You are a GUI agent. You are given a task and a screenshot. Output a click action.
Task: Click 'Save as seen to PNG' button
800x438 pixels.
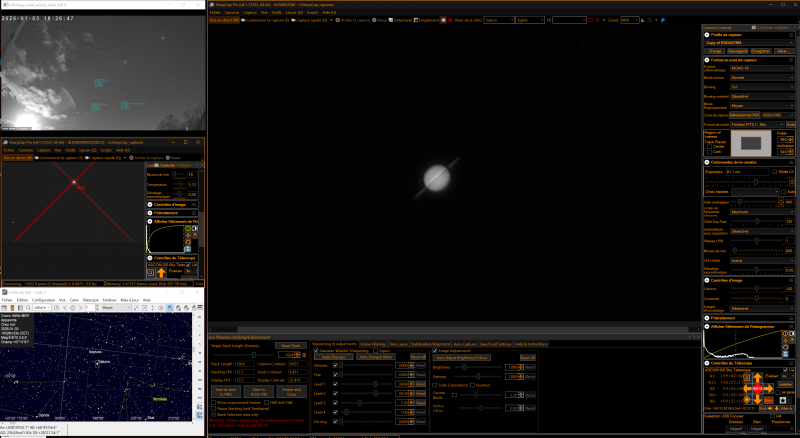(226, 392)
